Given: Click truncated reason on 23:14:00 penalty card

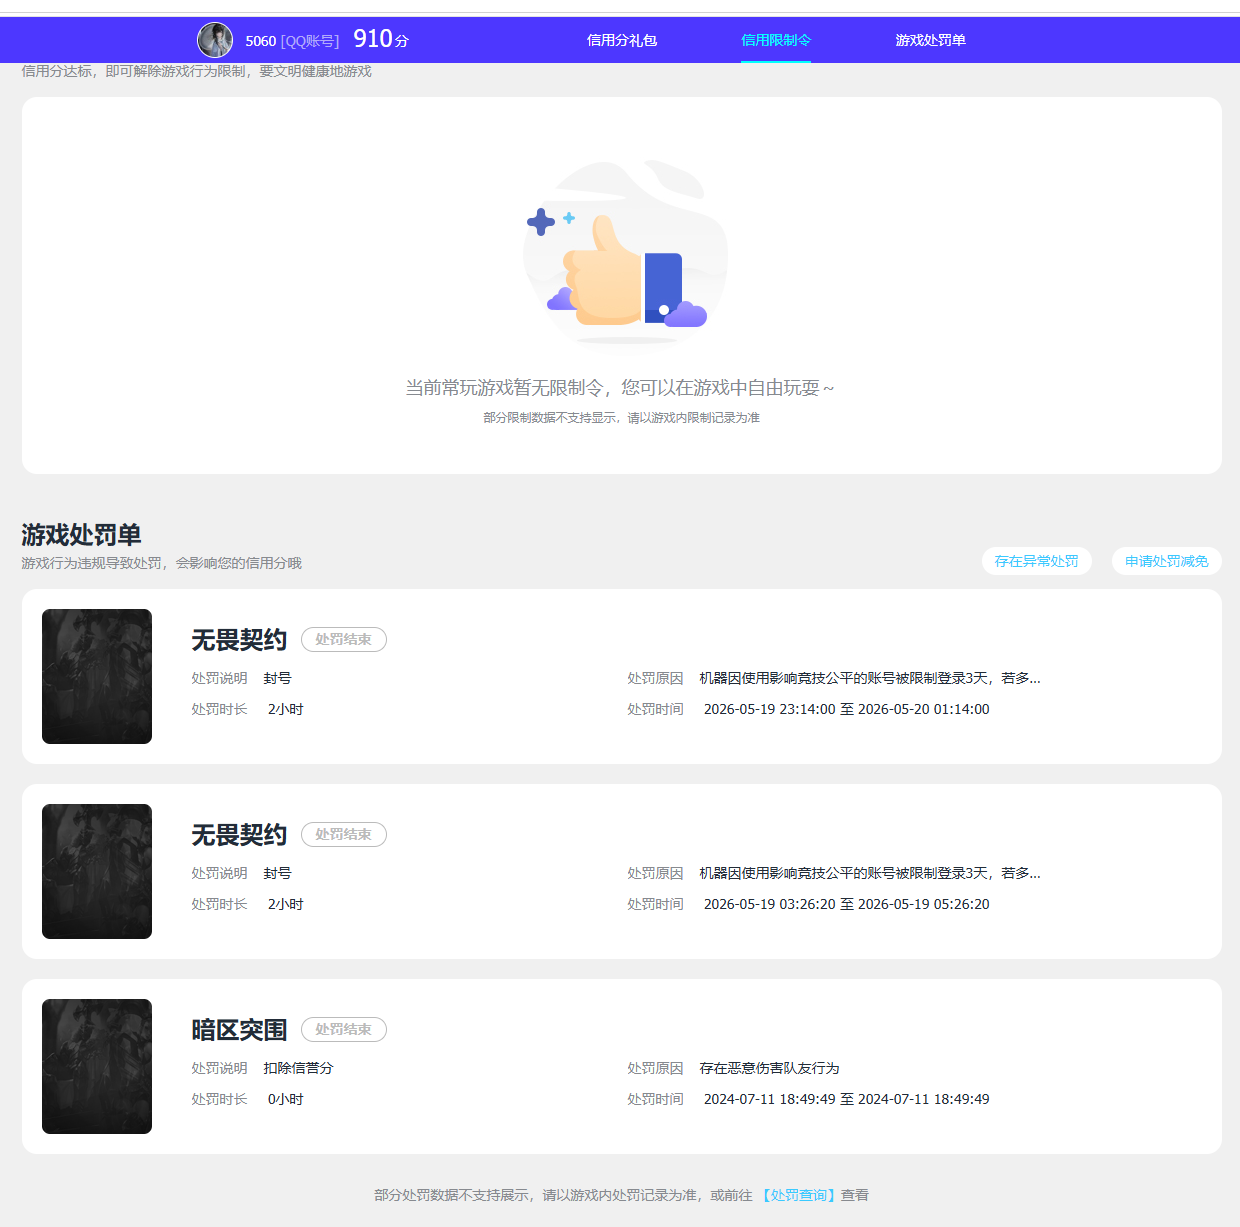Looking at the screenshot, I should coord(870,678).
